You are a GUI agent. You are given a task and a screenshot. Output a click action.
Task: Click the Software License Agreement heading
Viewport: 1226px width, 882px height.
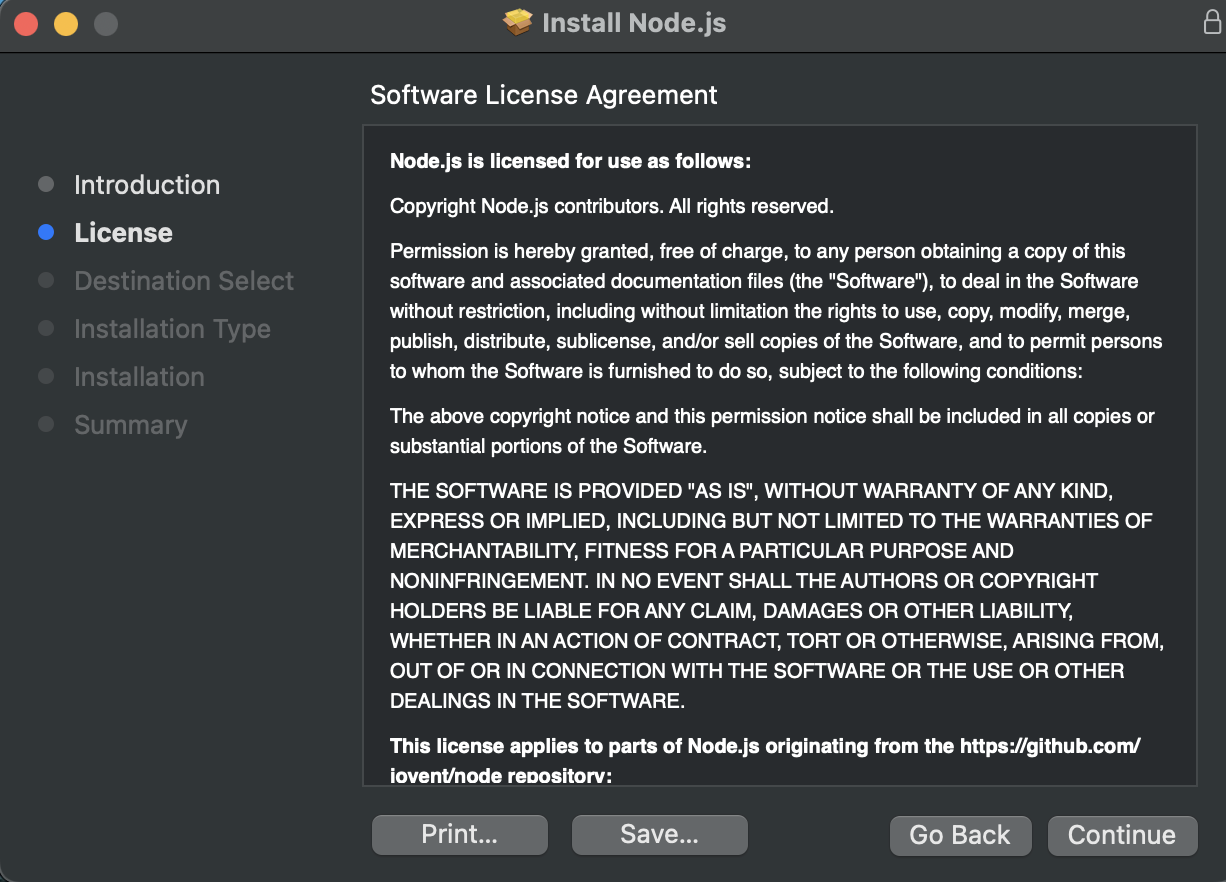coord(544,95)
